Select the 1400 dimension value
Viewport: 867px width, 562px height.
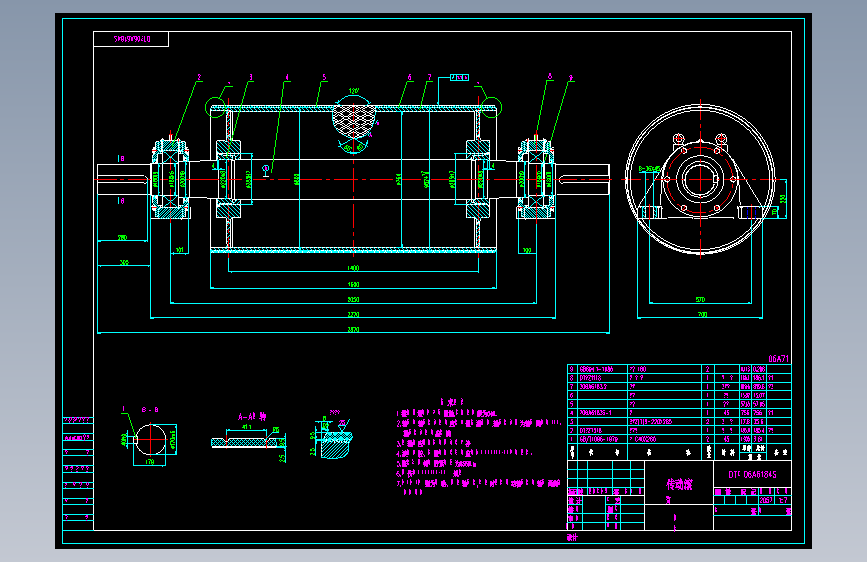353,268
